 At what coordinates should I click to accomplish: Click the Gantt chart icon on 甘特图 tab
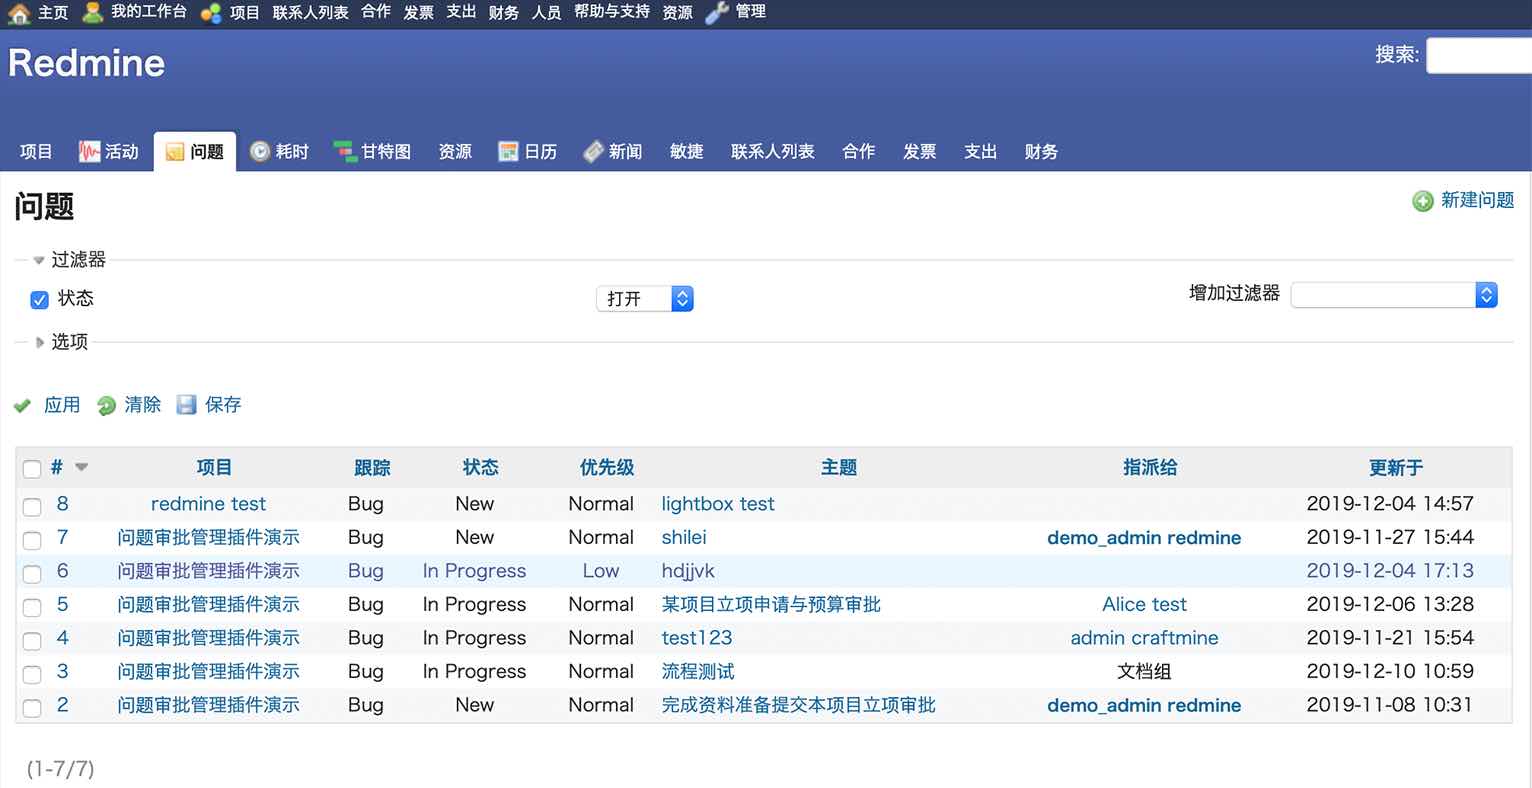click(x=345, y=152)
